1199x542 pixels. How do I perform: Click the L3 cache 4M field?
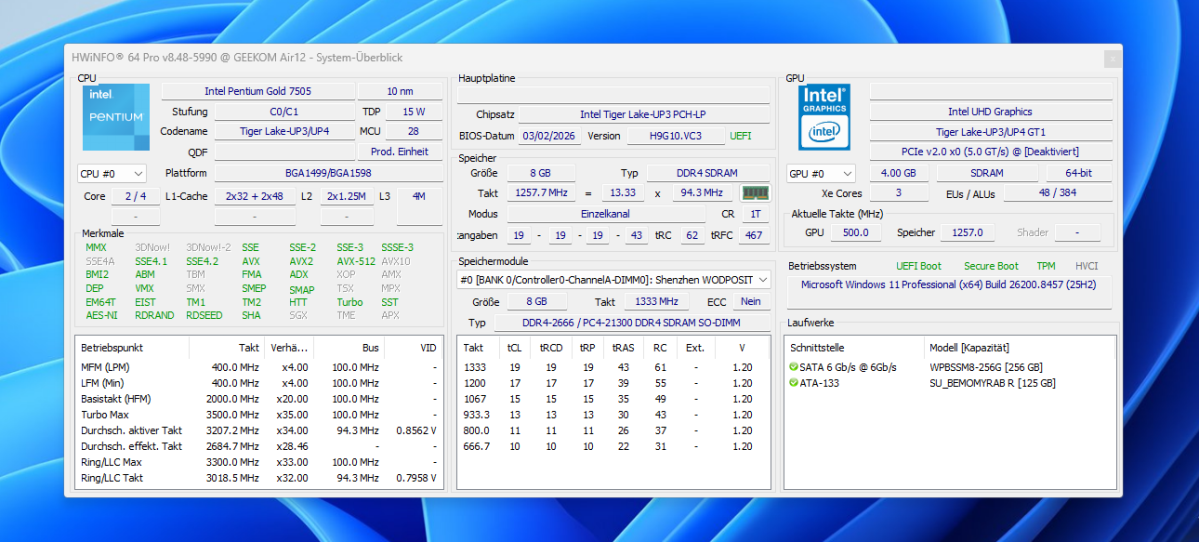click(x=419, y=196)
